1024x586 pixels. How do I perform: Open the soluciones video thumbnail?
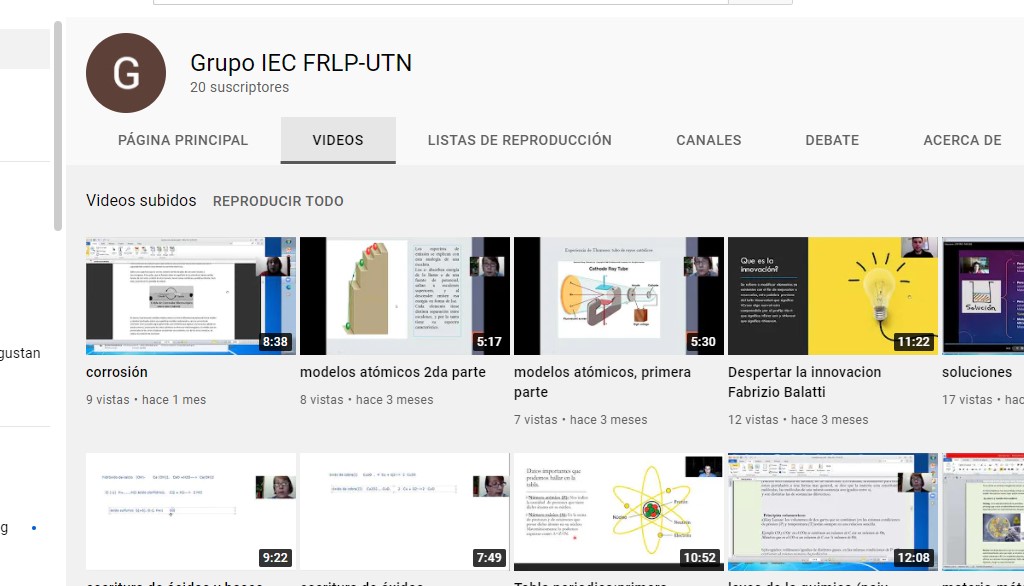click(x=983, y=296)
